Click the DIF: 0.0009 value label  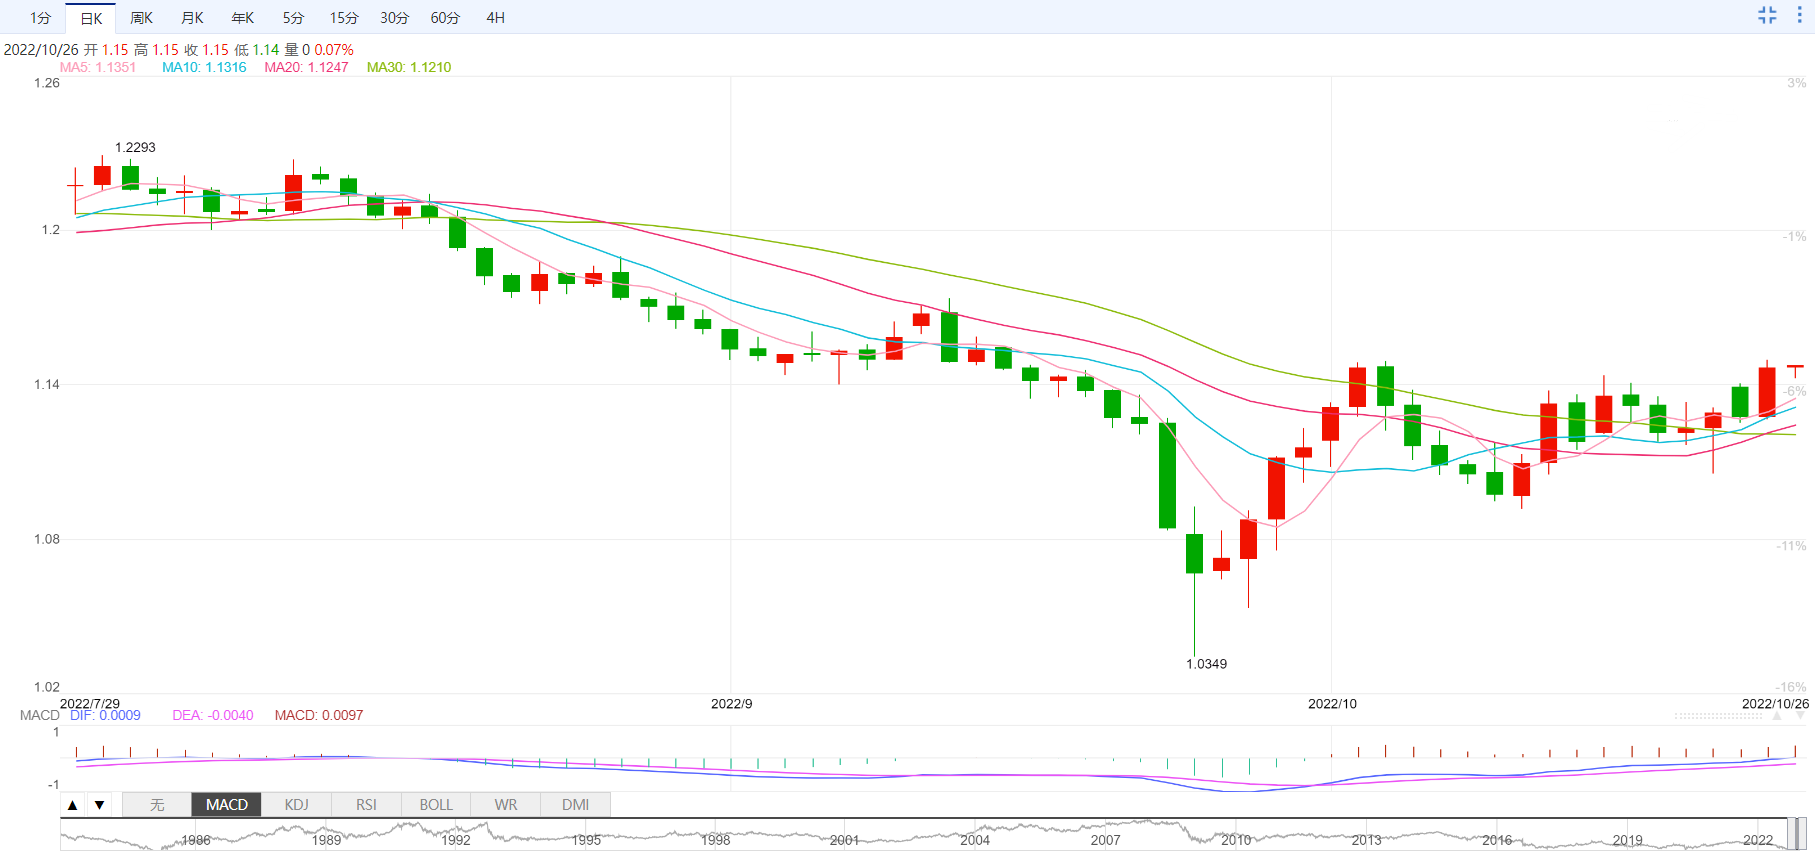click(x=105, y=715)
